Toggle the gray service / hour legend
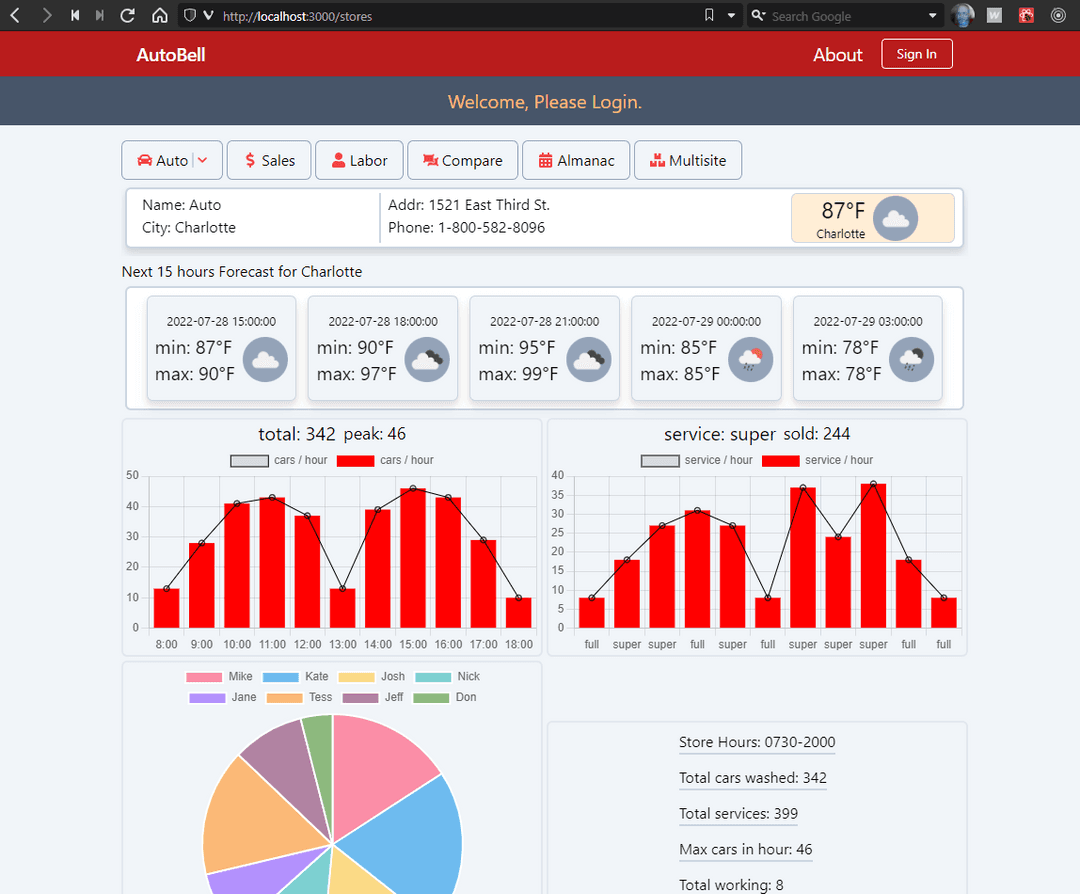 pyautogui.click(x=696, y=460)
